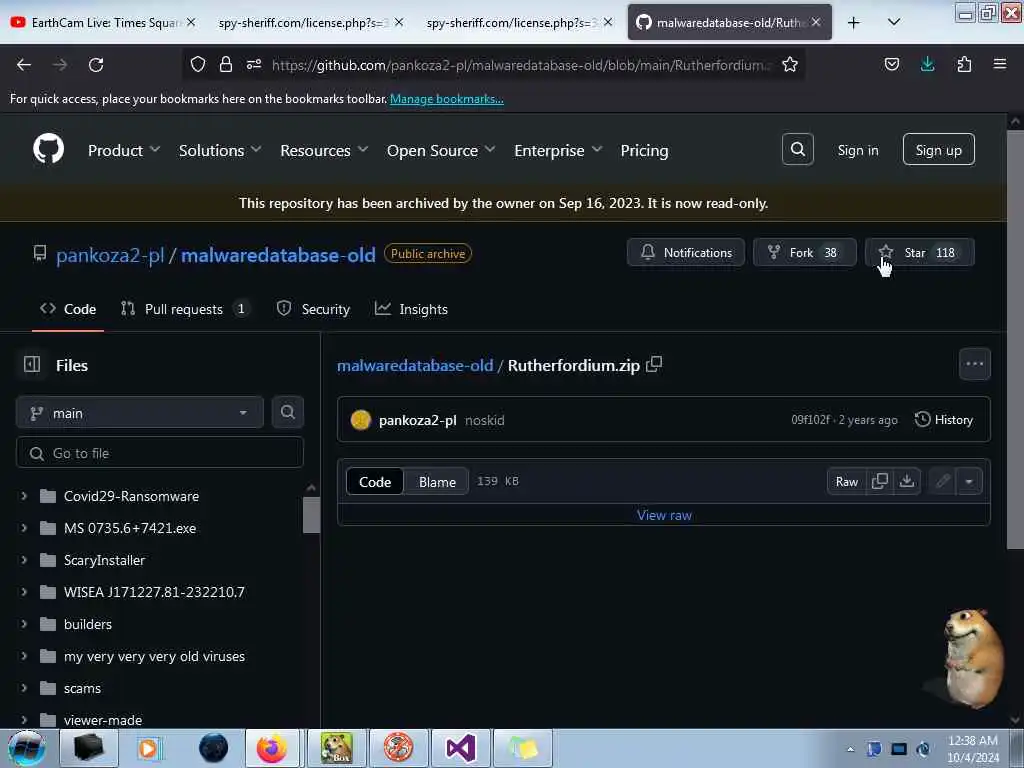This screenshot has width=1024, height=768.
Task: Click the Raw button
Action: [846, 482]
